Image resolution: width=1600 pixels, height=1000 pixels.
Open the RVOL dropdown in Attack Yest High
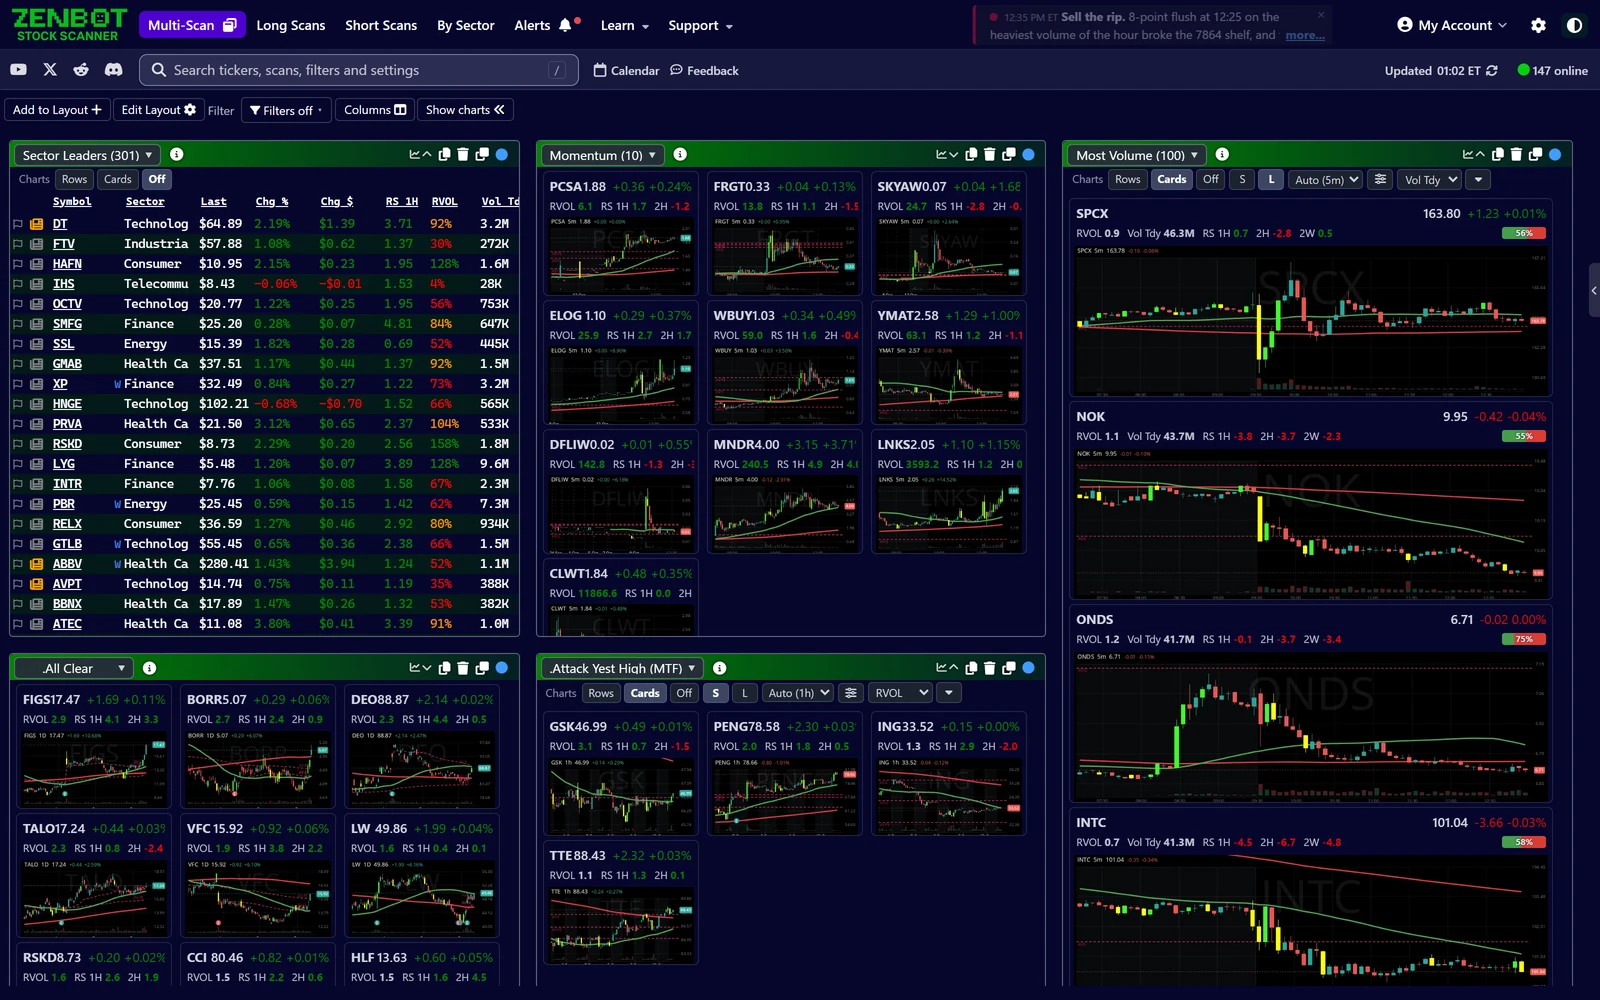(900, 693)
